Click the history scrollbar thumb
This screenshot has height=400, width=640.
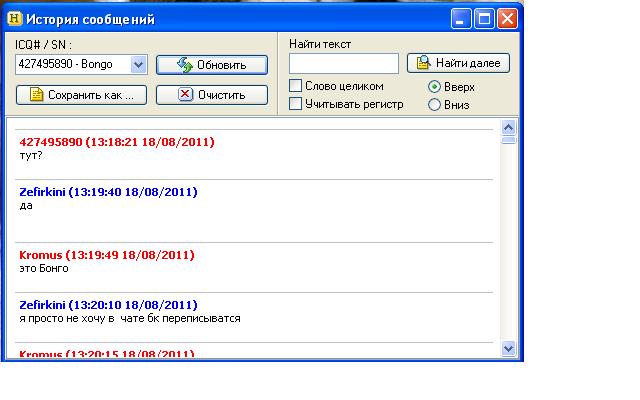coord(509,140)
